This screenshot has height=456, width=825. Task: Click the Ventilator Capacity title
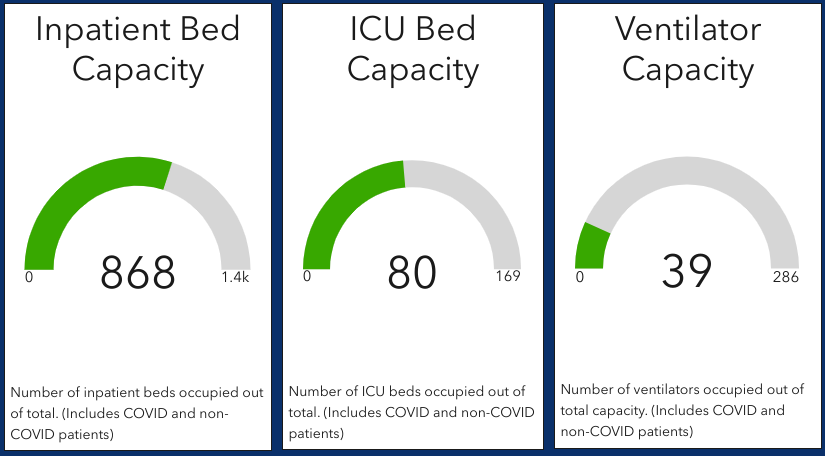[x=687, y=49]
